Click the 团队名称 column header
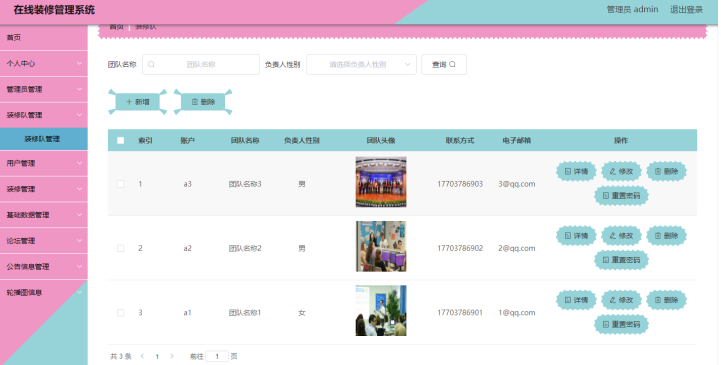The width and height of the screenshot is (721, 365). tap(245, 141)
